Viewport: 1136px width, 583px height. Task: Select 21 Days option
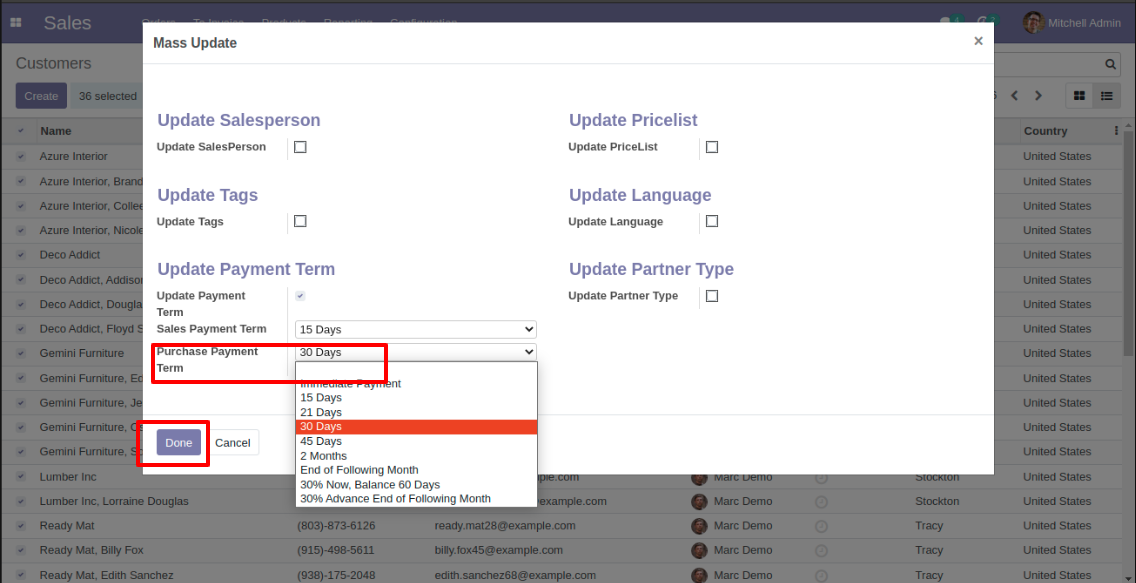[x=417, y=412]
